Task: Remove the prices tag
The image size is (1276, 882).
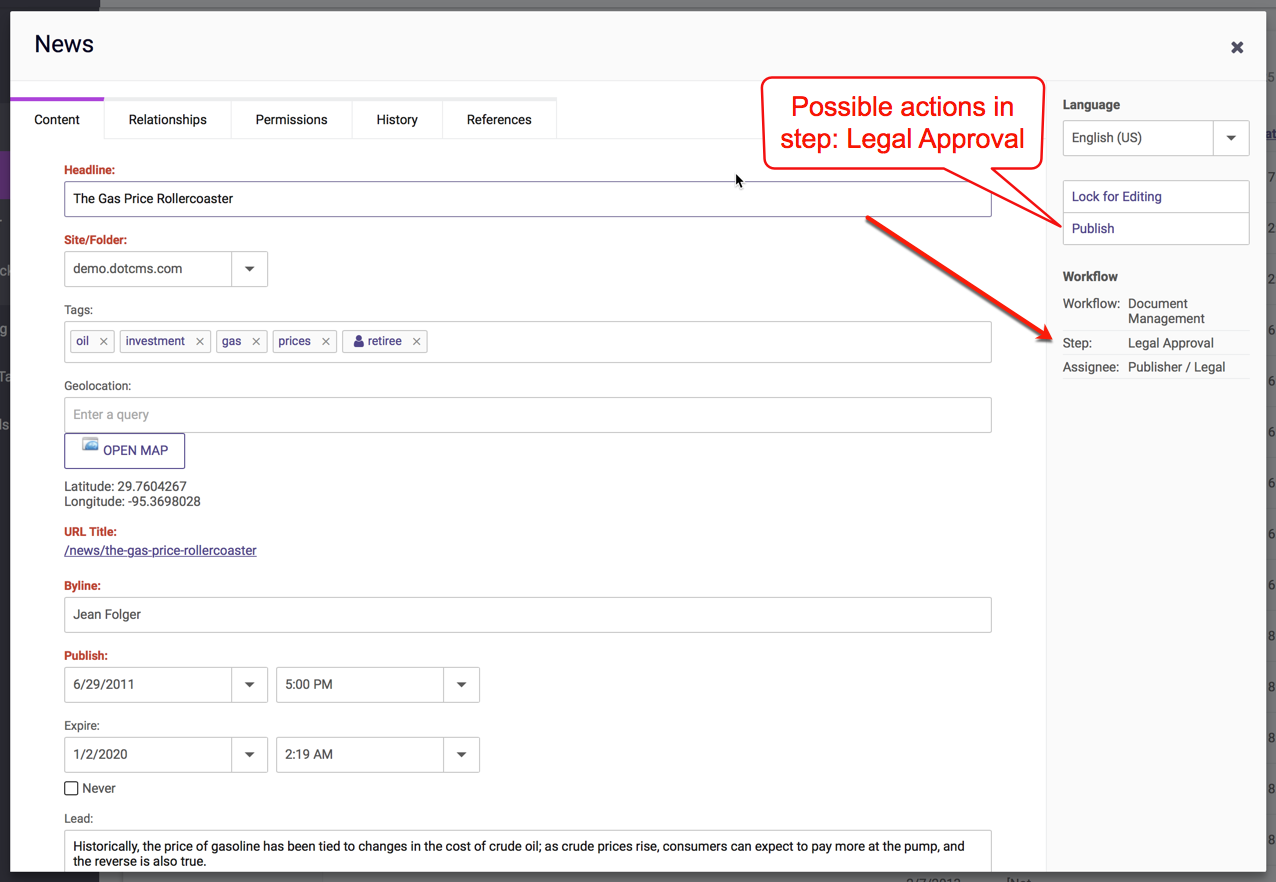Action: click(326, 342)
